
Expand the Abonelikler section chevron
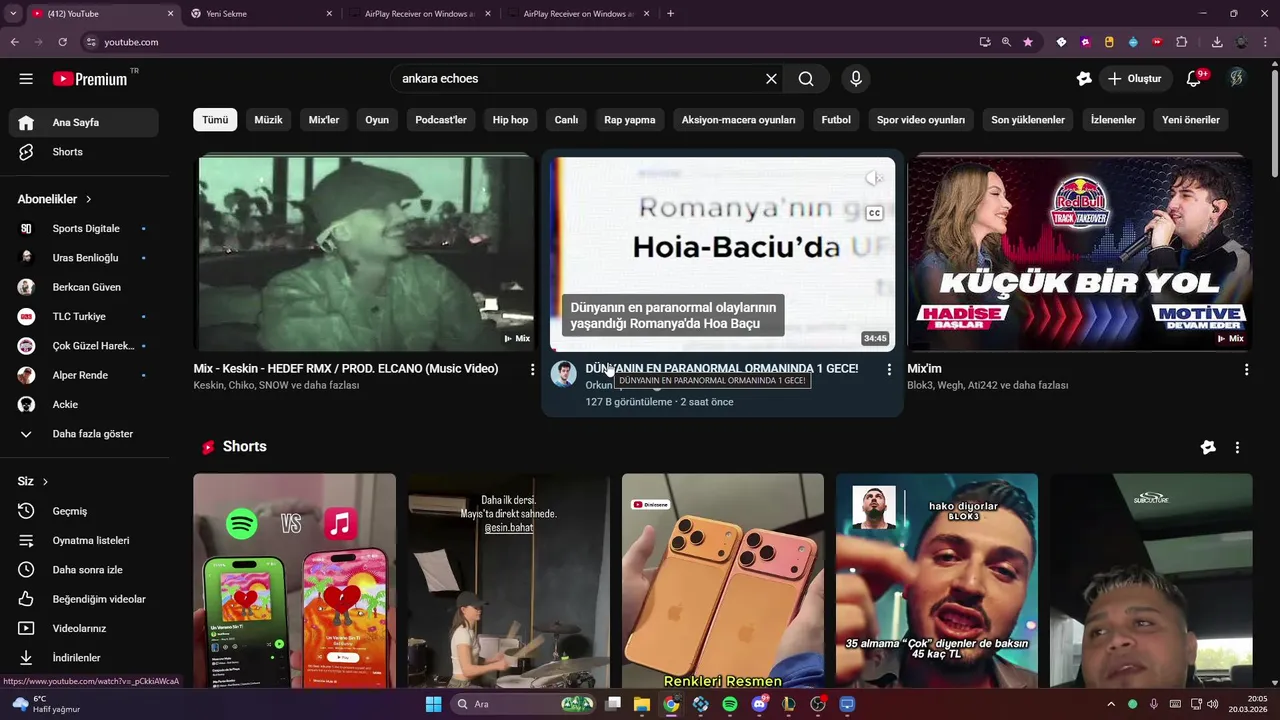click(x=88, y=199)
